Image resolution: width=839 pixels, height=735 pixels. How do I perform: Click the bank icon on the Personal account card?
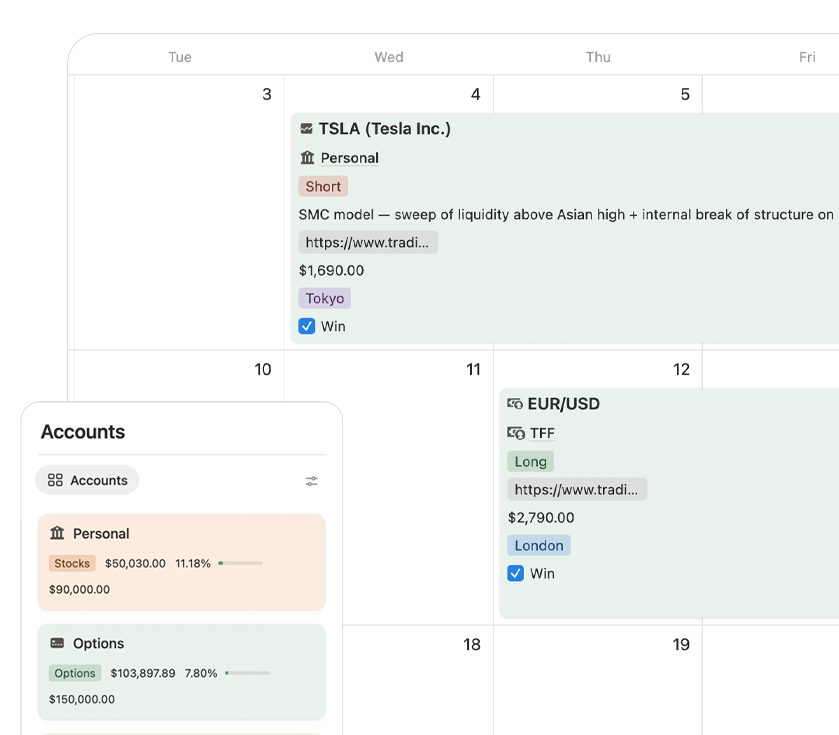click(x=56, y=533)
